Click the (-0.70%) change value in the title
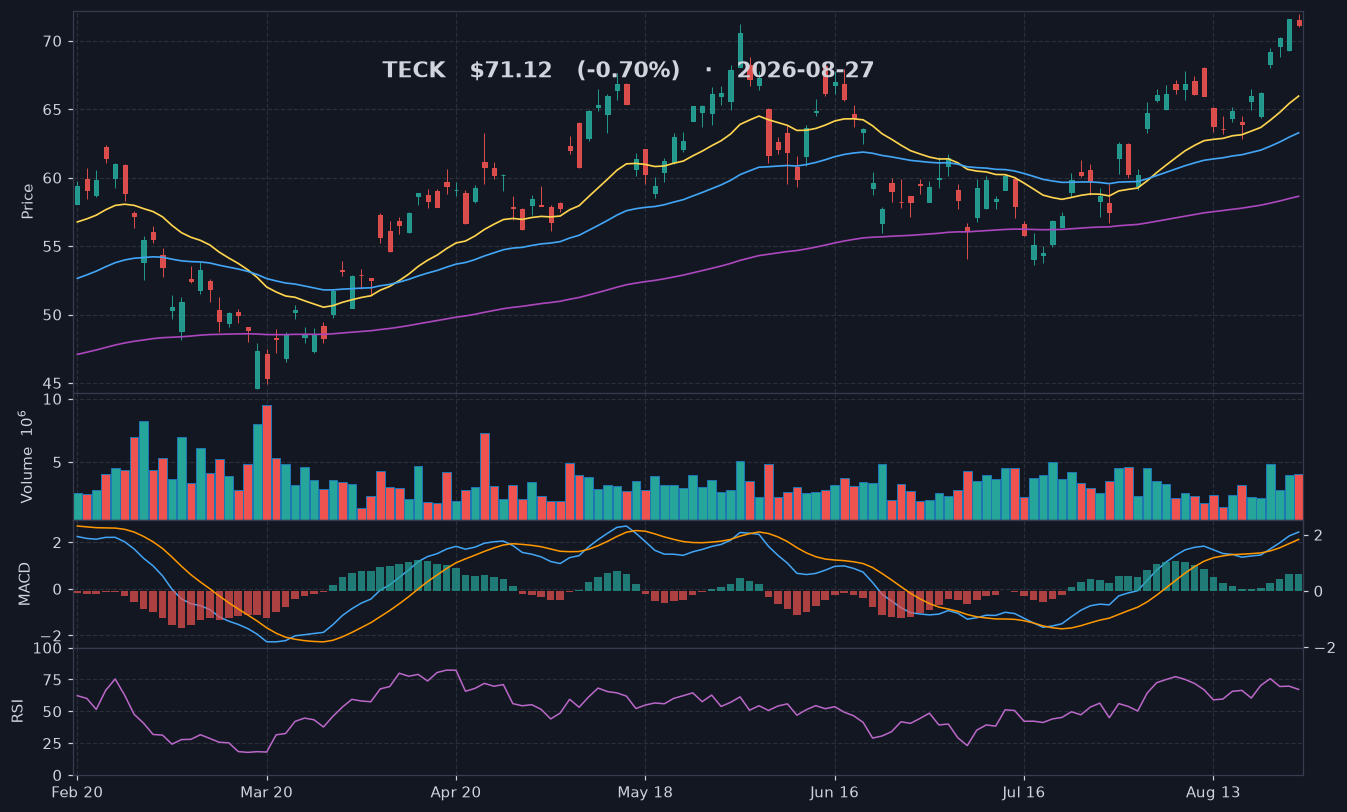Image resolution: width=1347 pixels, height=812 pixels. (628, 71)
